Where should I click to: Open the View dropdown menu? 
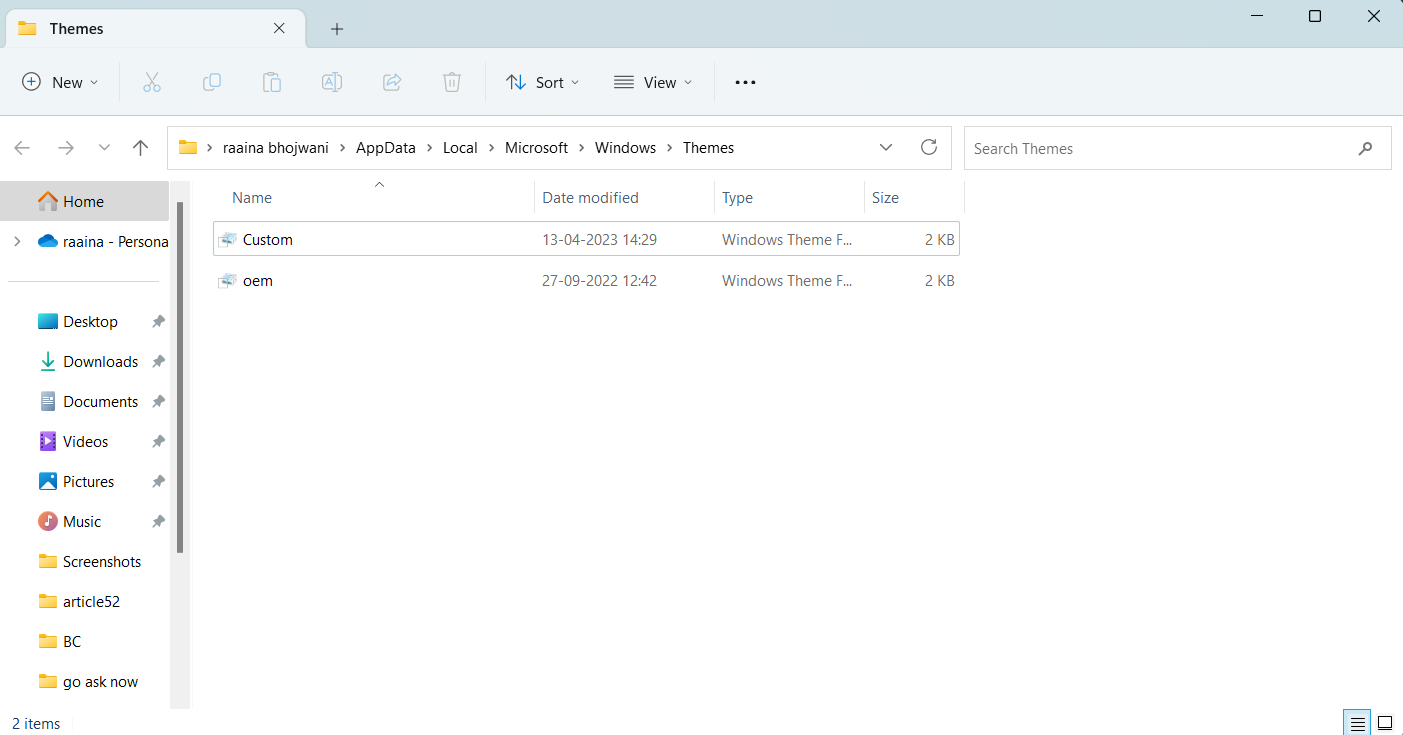coord(653,82)
